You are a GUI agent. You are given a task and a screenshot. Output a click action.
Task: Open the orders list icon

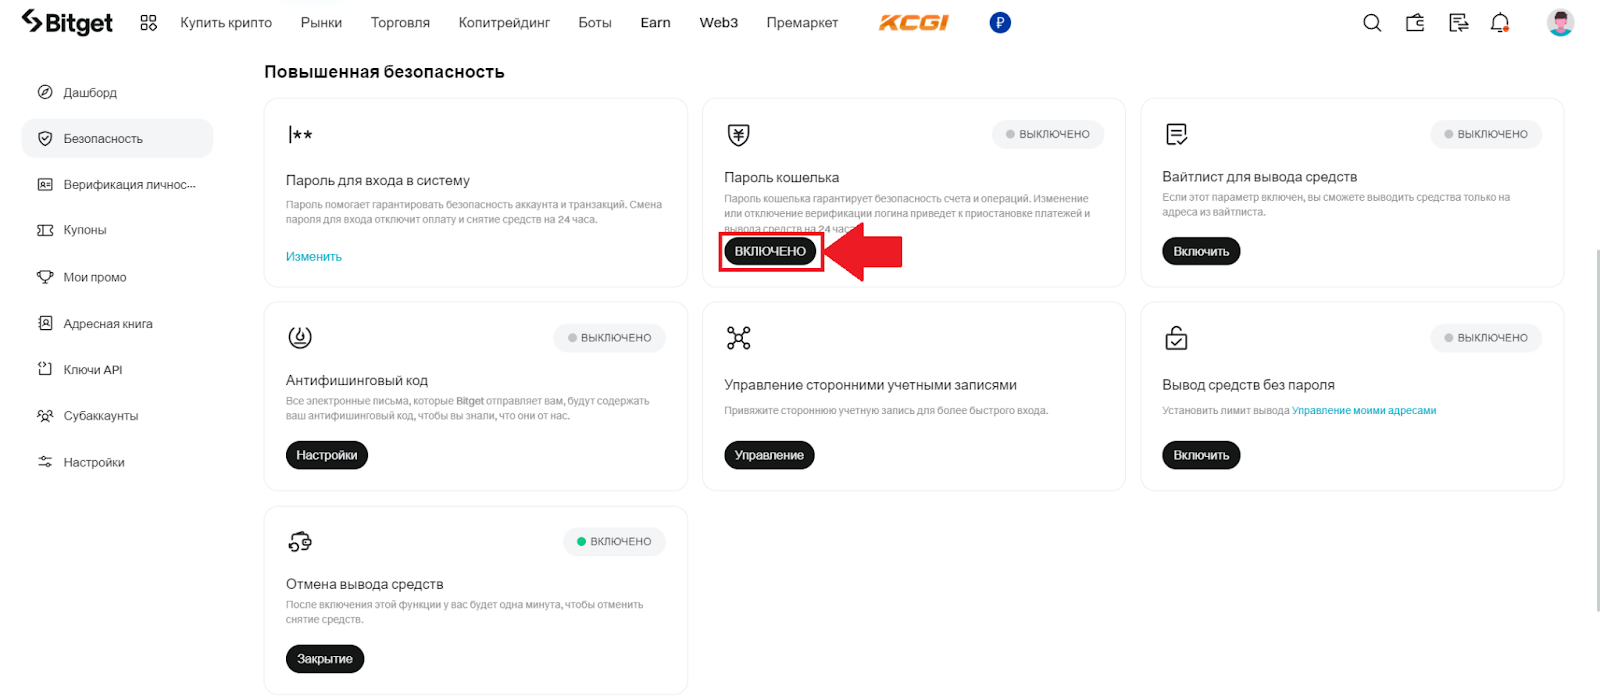coord(1458,23)
